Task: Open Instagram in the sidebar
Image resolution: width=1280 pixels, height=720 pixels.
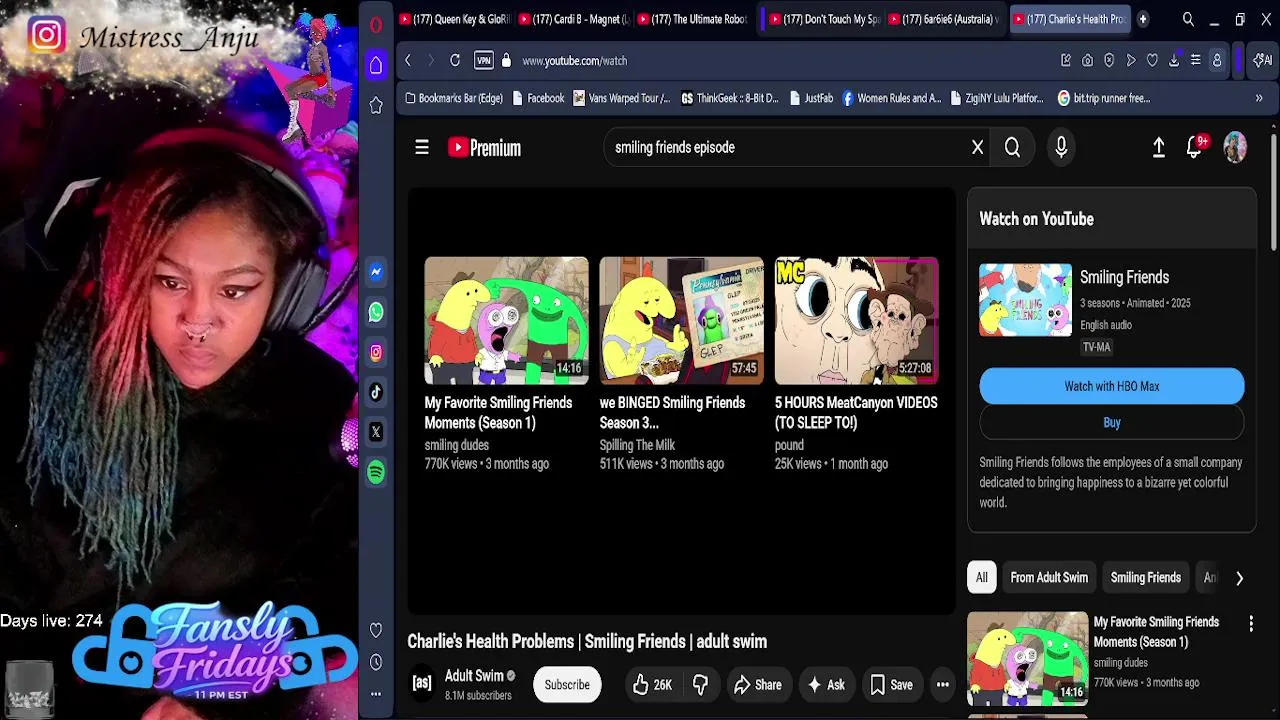Action: (x=376, y=352)
